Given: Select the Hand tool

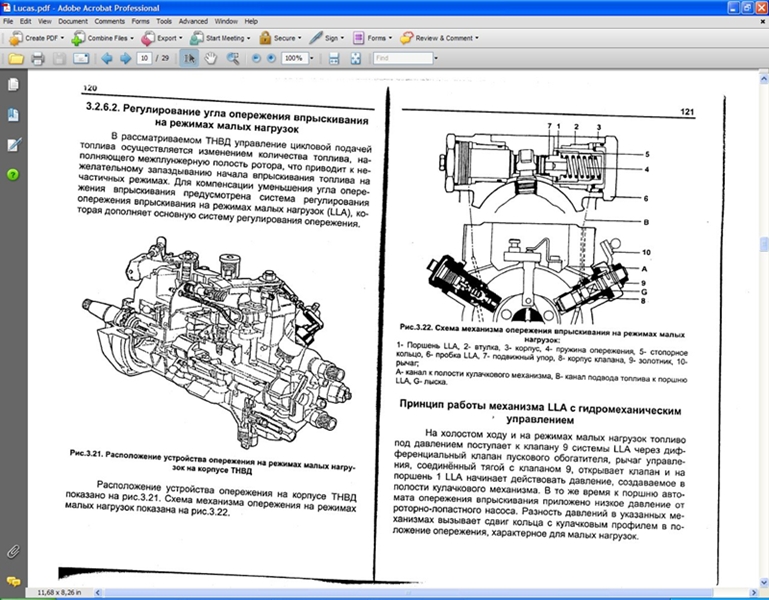Looking at the screenshot, I should 211,59.
